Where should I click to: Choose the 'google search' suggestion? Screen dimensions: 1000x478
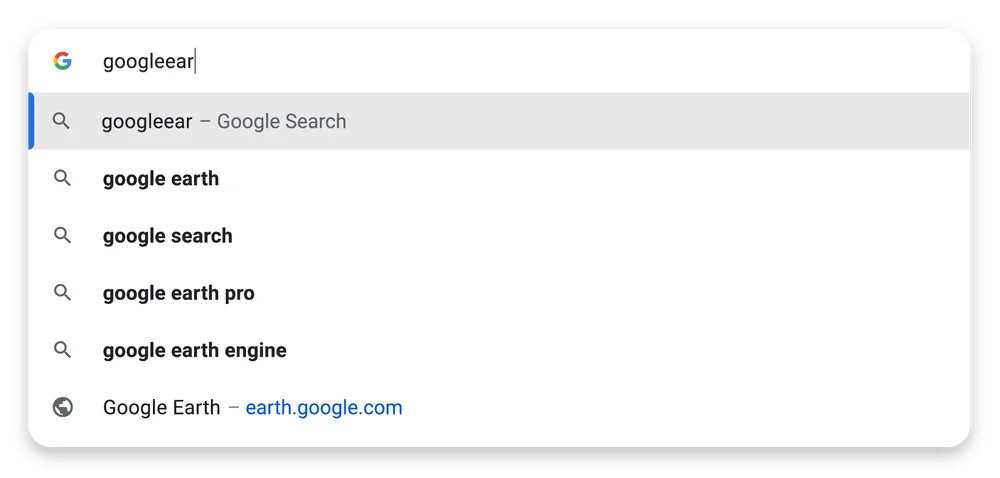coord(168,236)
